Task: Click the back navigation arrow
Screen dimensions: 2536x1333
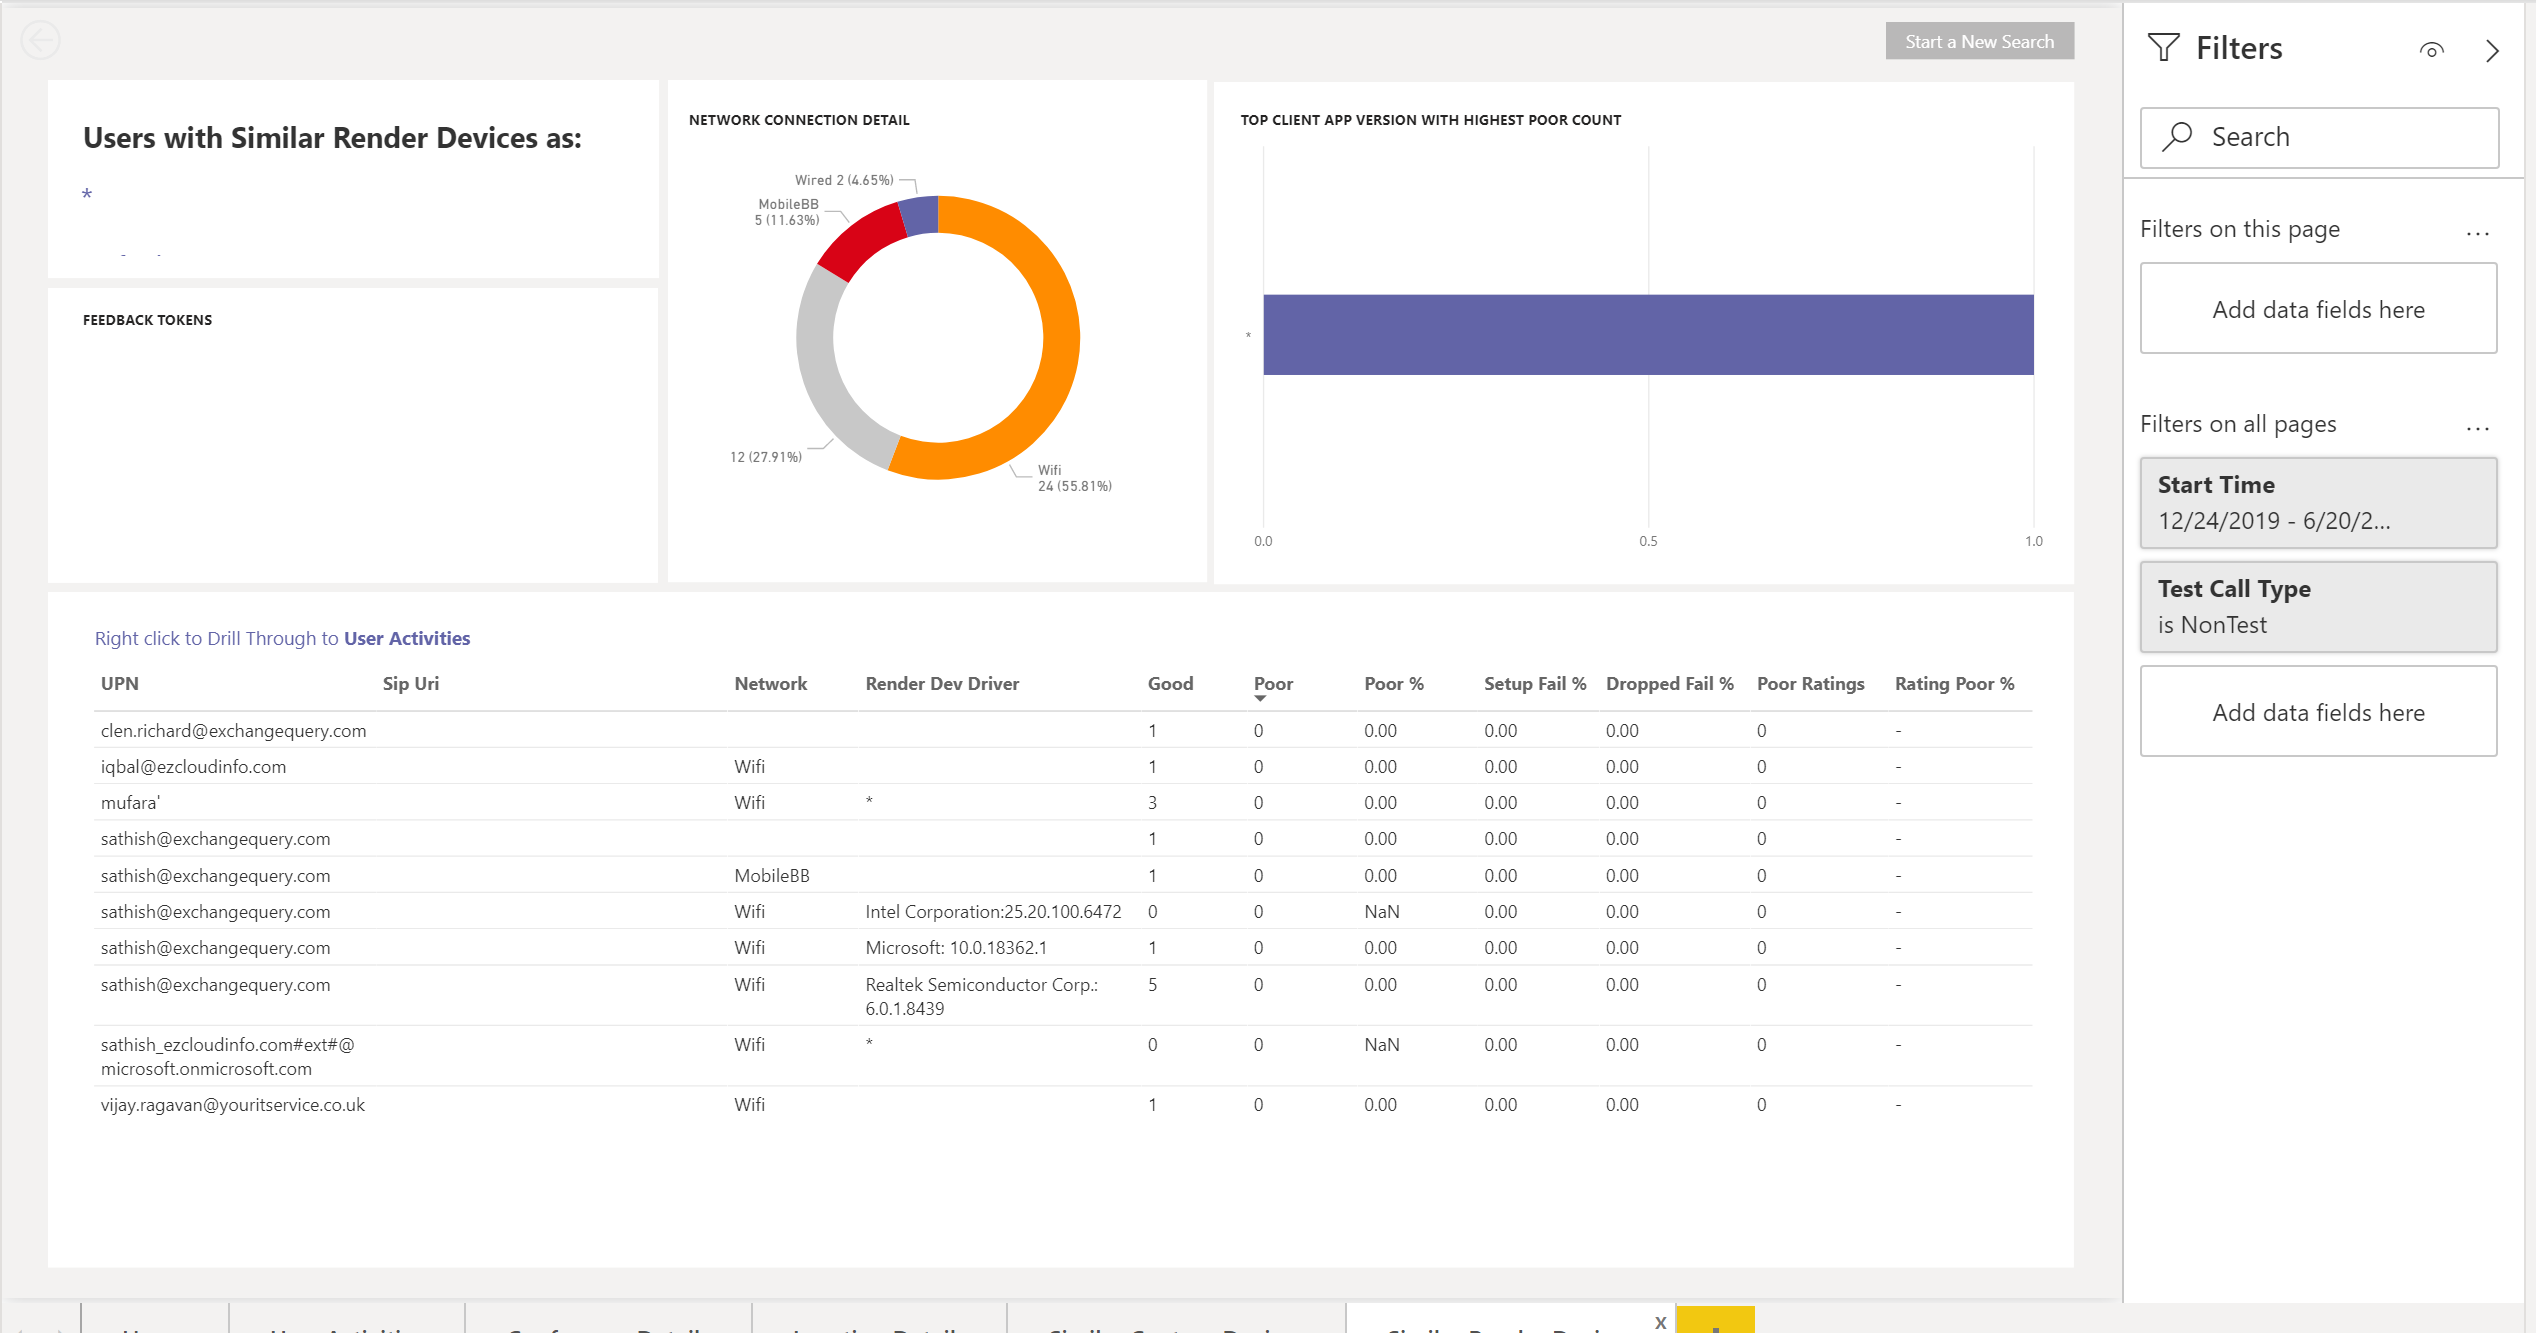Action: 40,40
